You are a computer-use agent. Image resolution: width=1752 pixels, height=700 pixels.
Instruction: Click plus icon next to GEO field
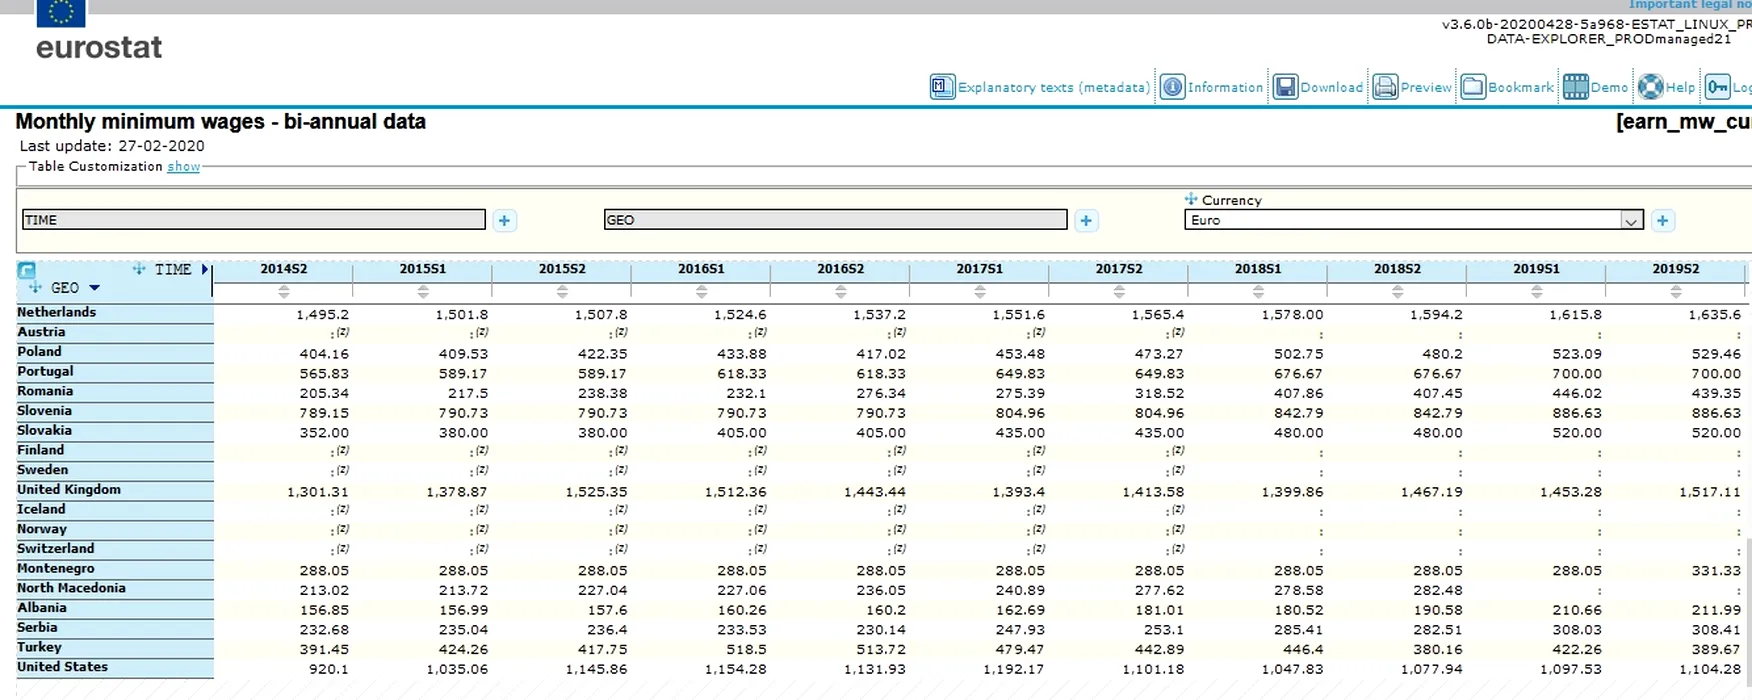(1086, 221)
